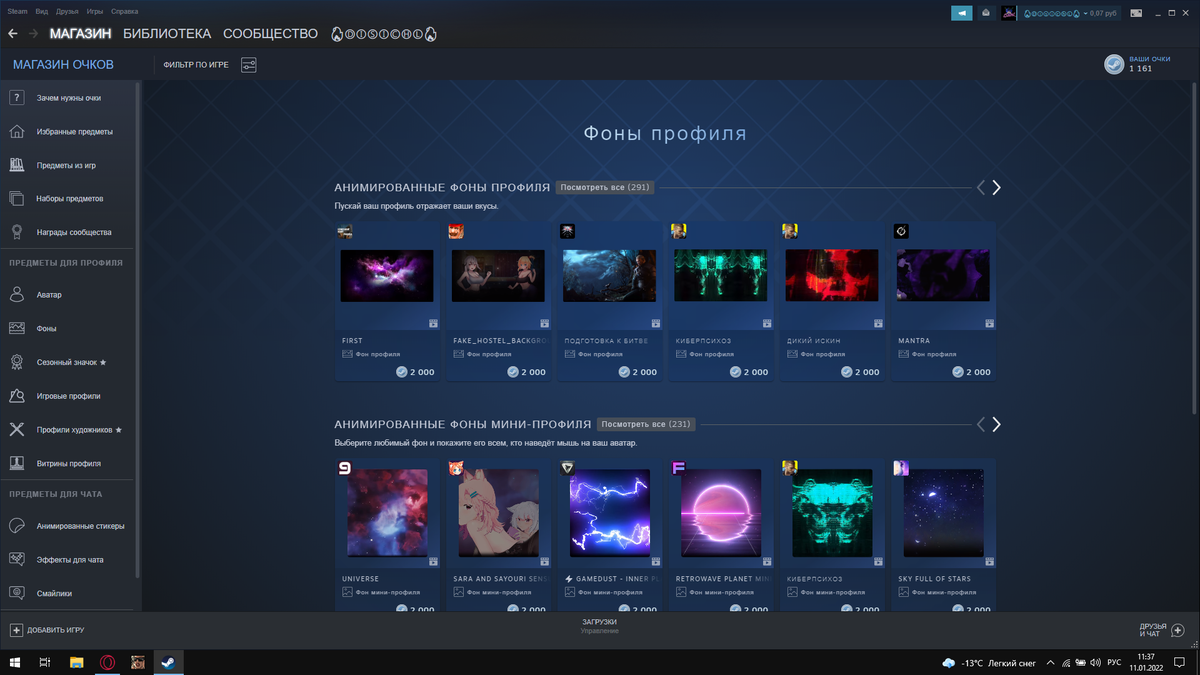This screenshot has width=1200, height=675.
Task: Open 'МАГАЗИН ОЧКОВ' heading link
Action: tap(63, 65)
